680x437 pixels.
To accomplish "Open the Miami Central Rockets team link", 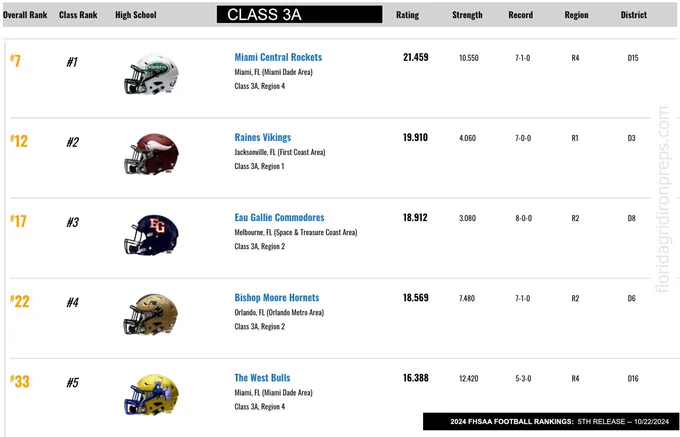I will [x=278, y=57].
